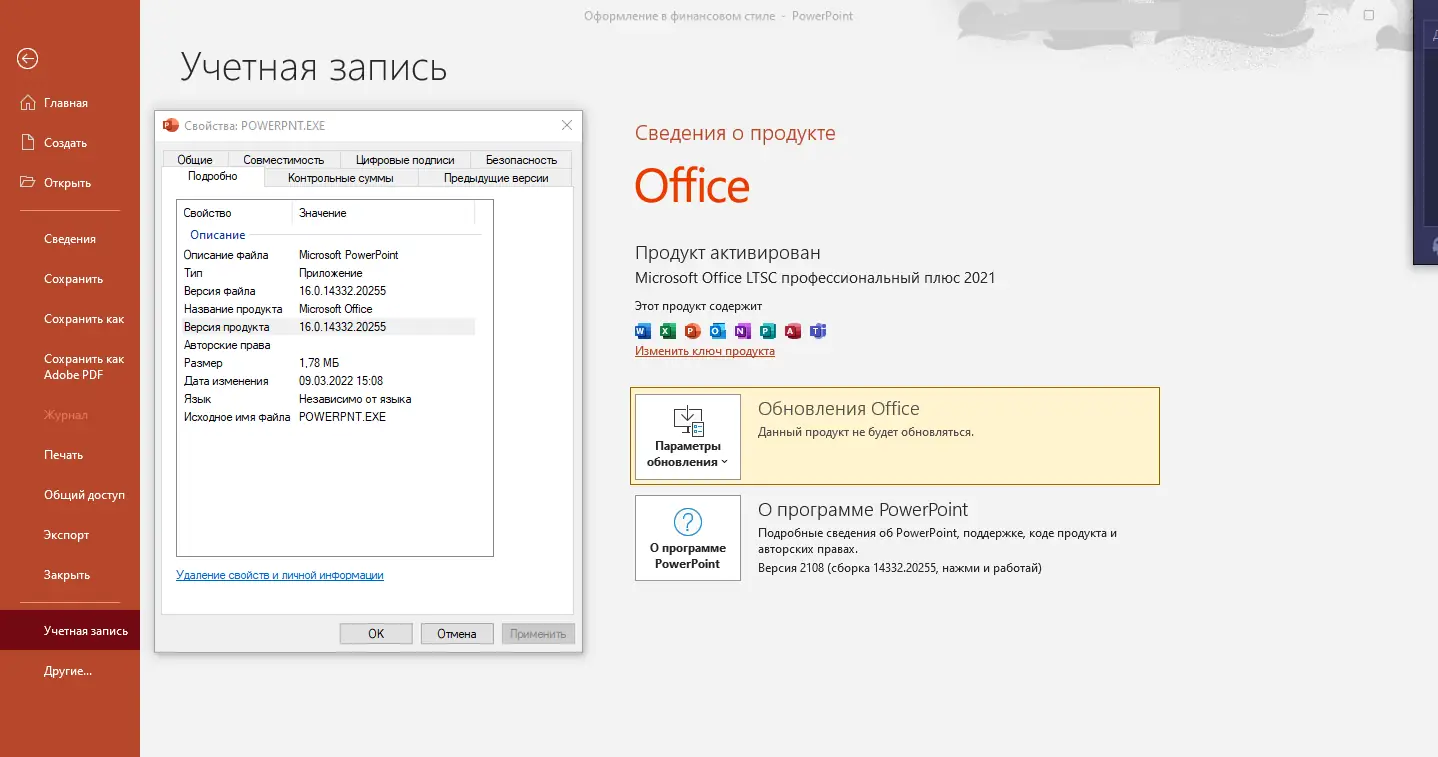The image size is (1438, 757).
Task: Open the 'Цифровые подписи' tab
Action: pyautogui.click(x=404, y=159)
